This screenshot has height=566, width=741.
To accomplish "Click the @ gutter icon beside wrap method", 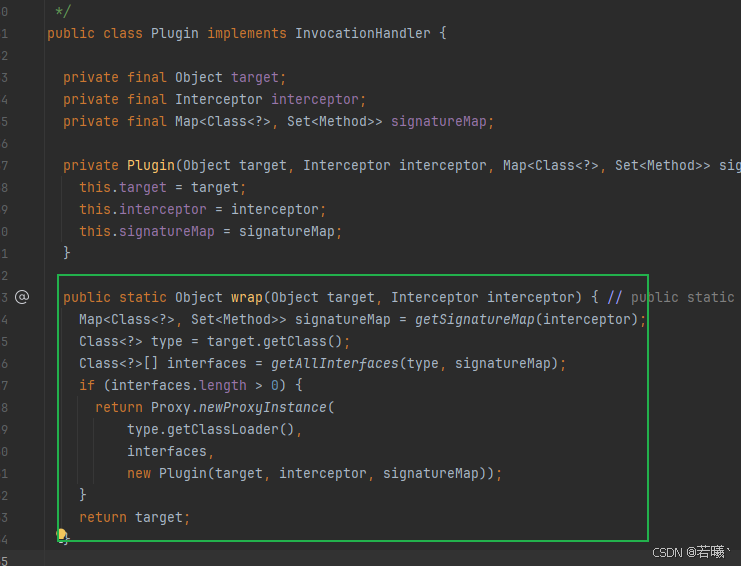I will click(x=22, y=297).
